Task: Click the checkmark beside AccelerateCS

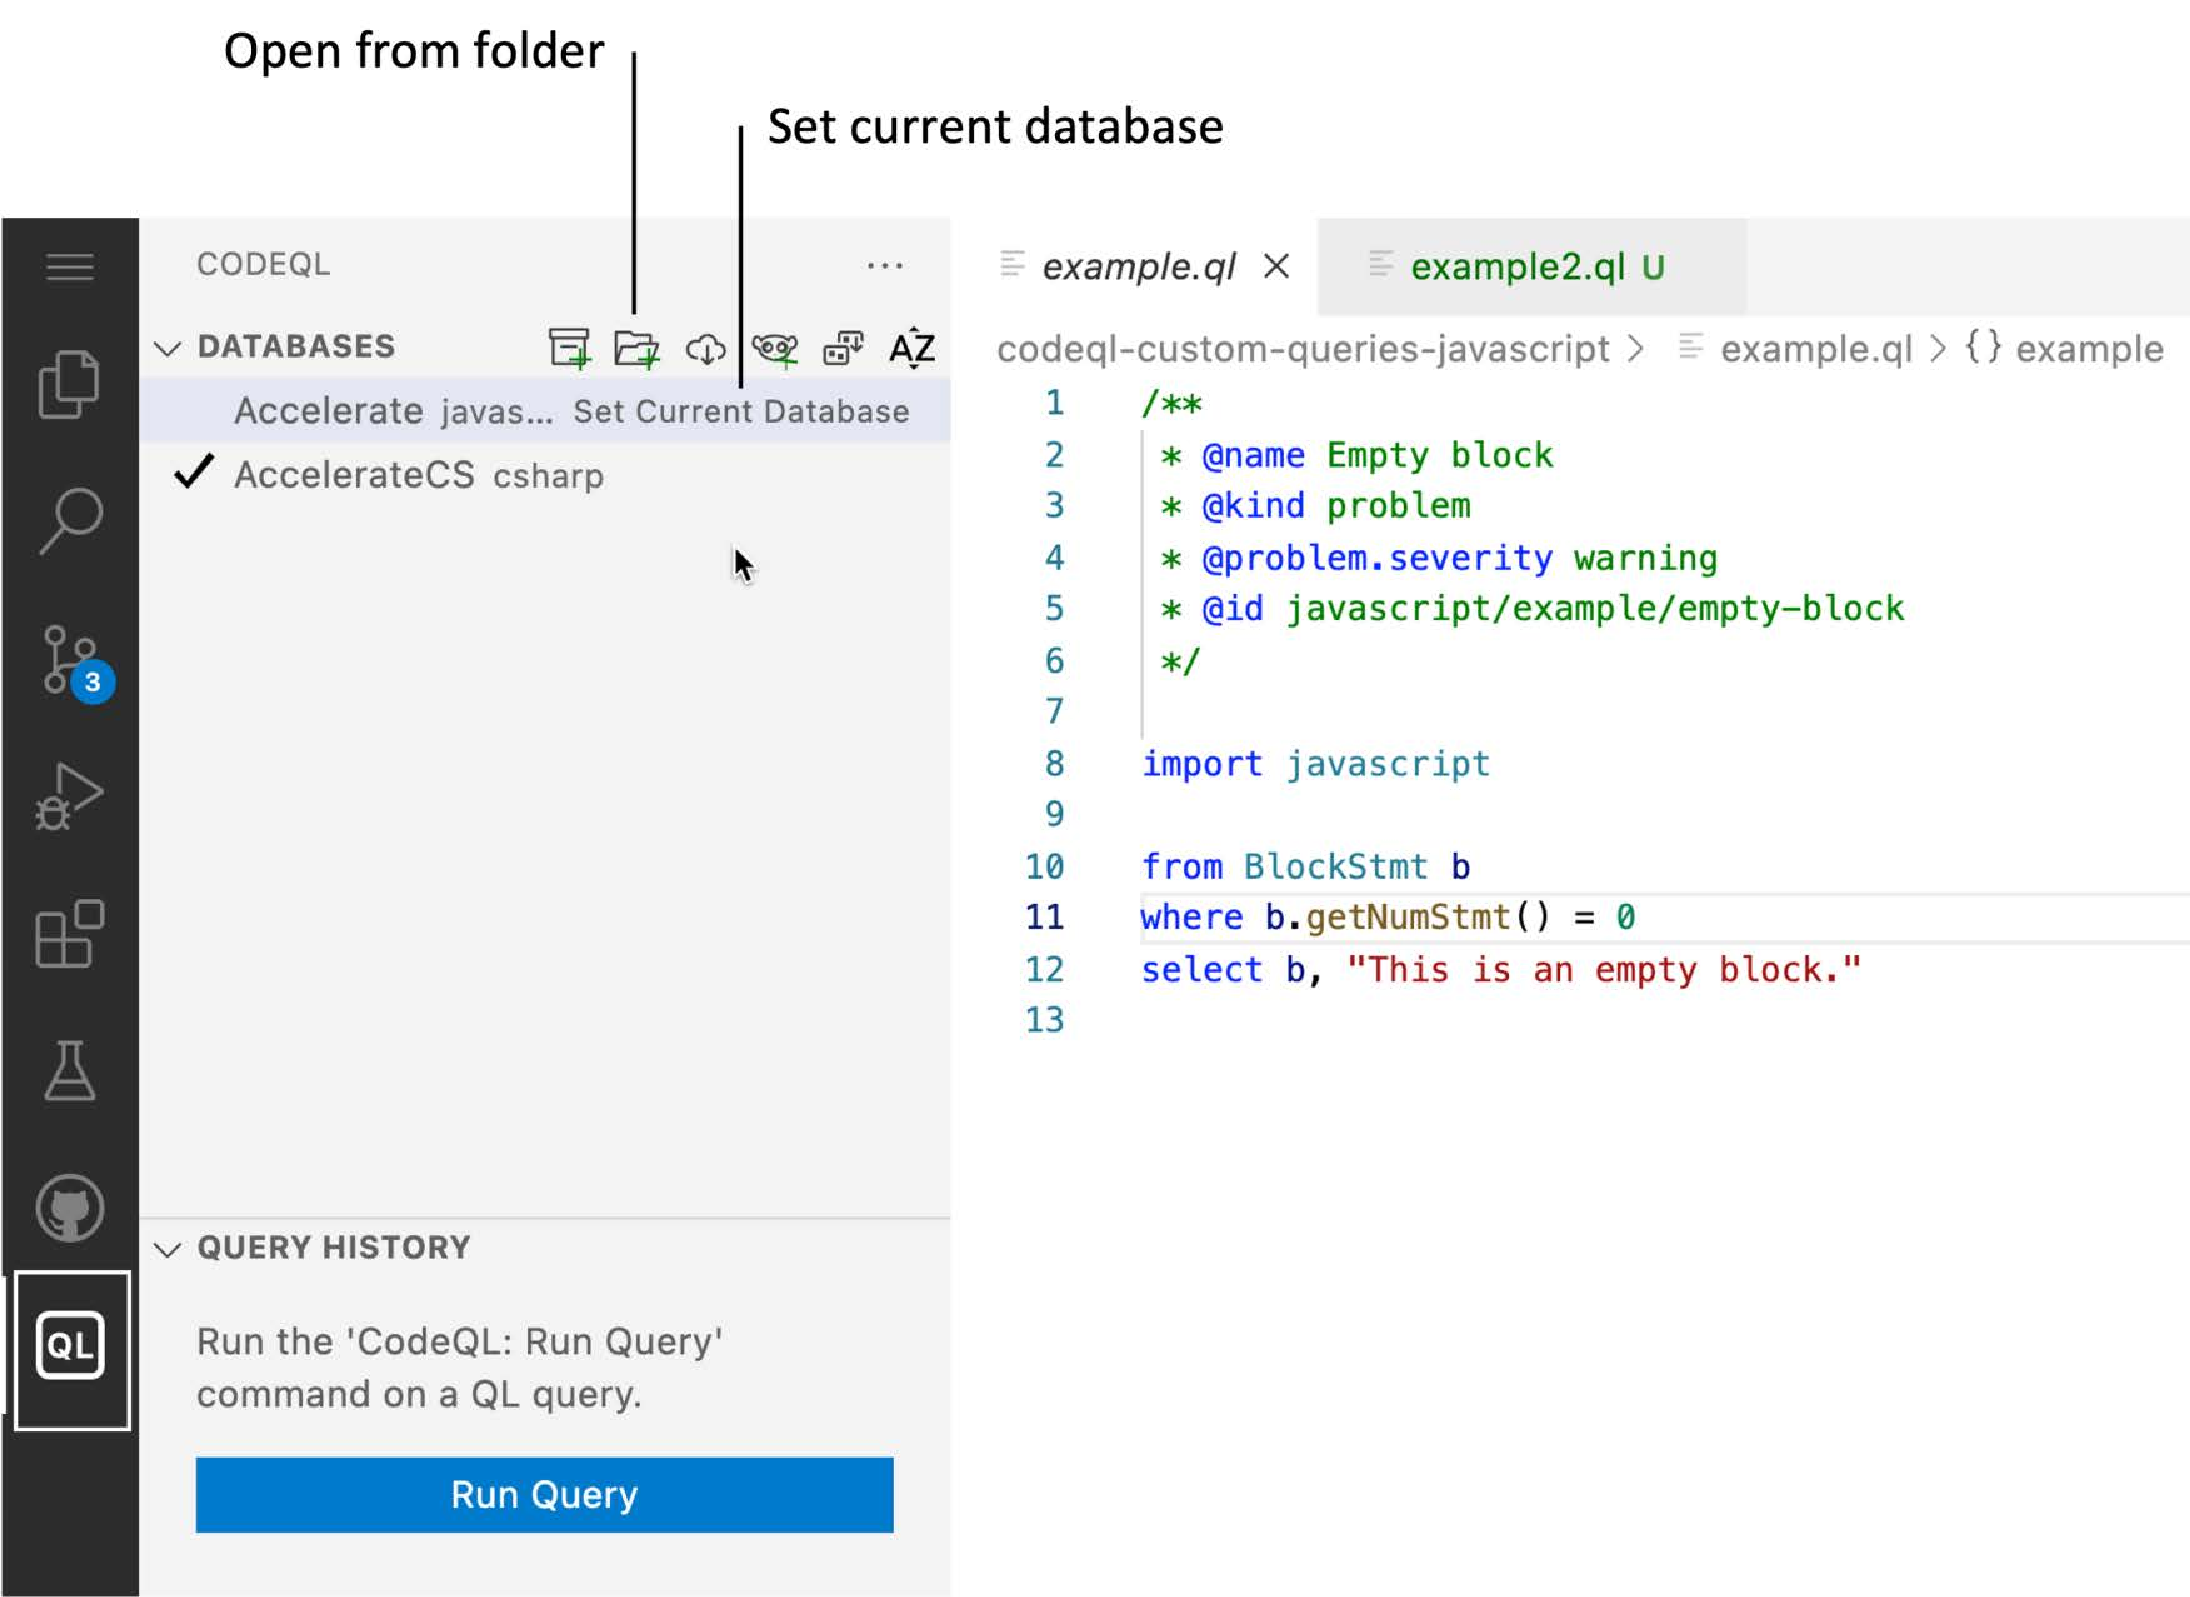Action: coord(194,472)
